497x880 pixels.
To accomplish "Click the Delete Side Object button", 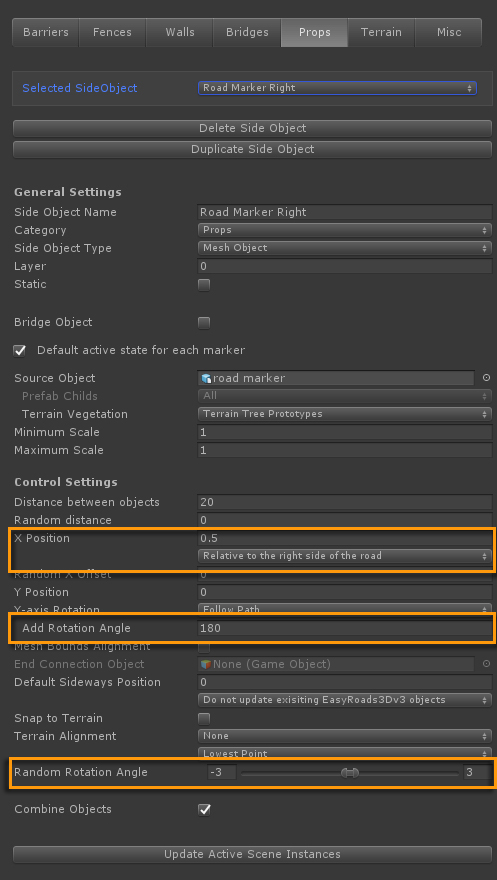I will (x=252, y=129).
